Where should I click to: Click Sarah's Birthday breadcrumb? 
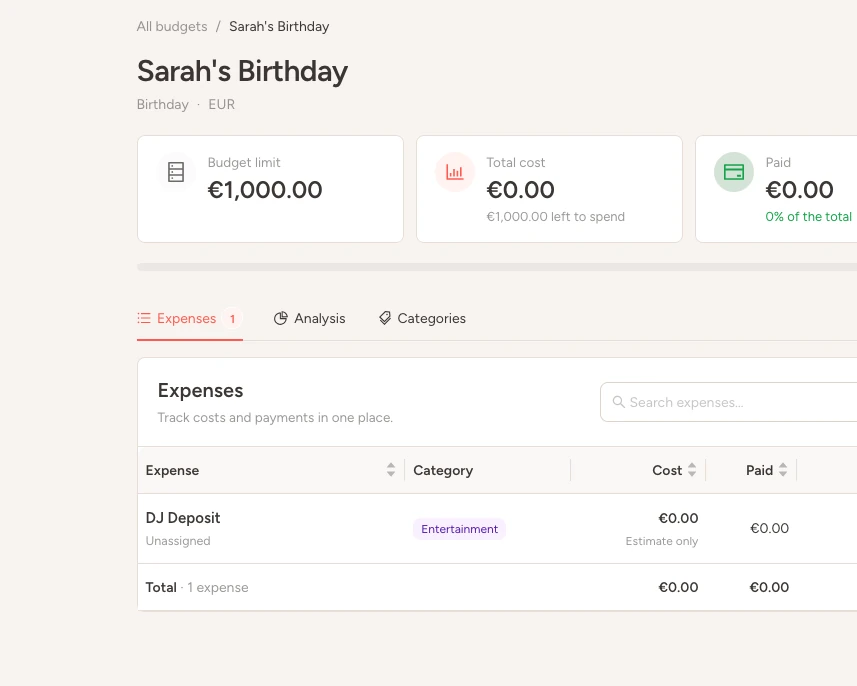coord(279,26)
